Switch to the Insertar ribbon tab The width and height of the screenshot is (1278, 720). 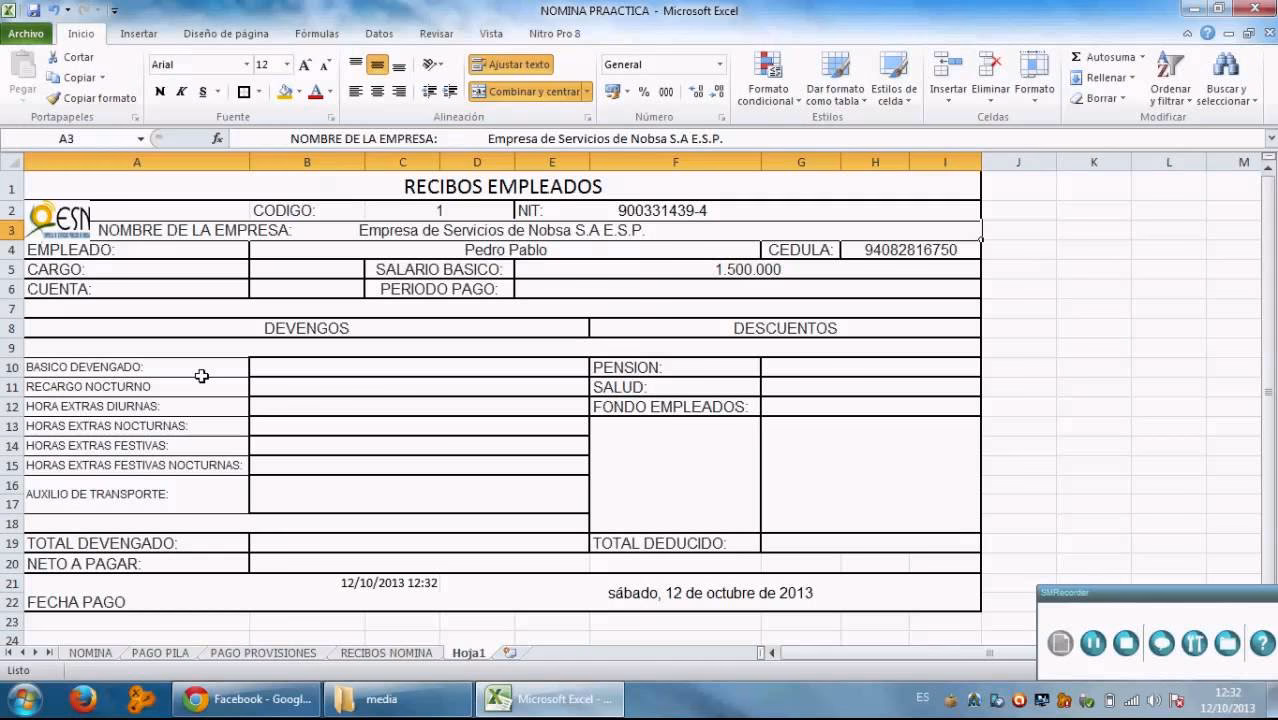click(139, 33)
